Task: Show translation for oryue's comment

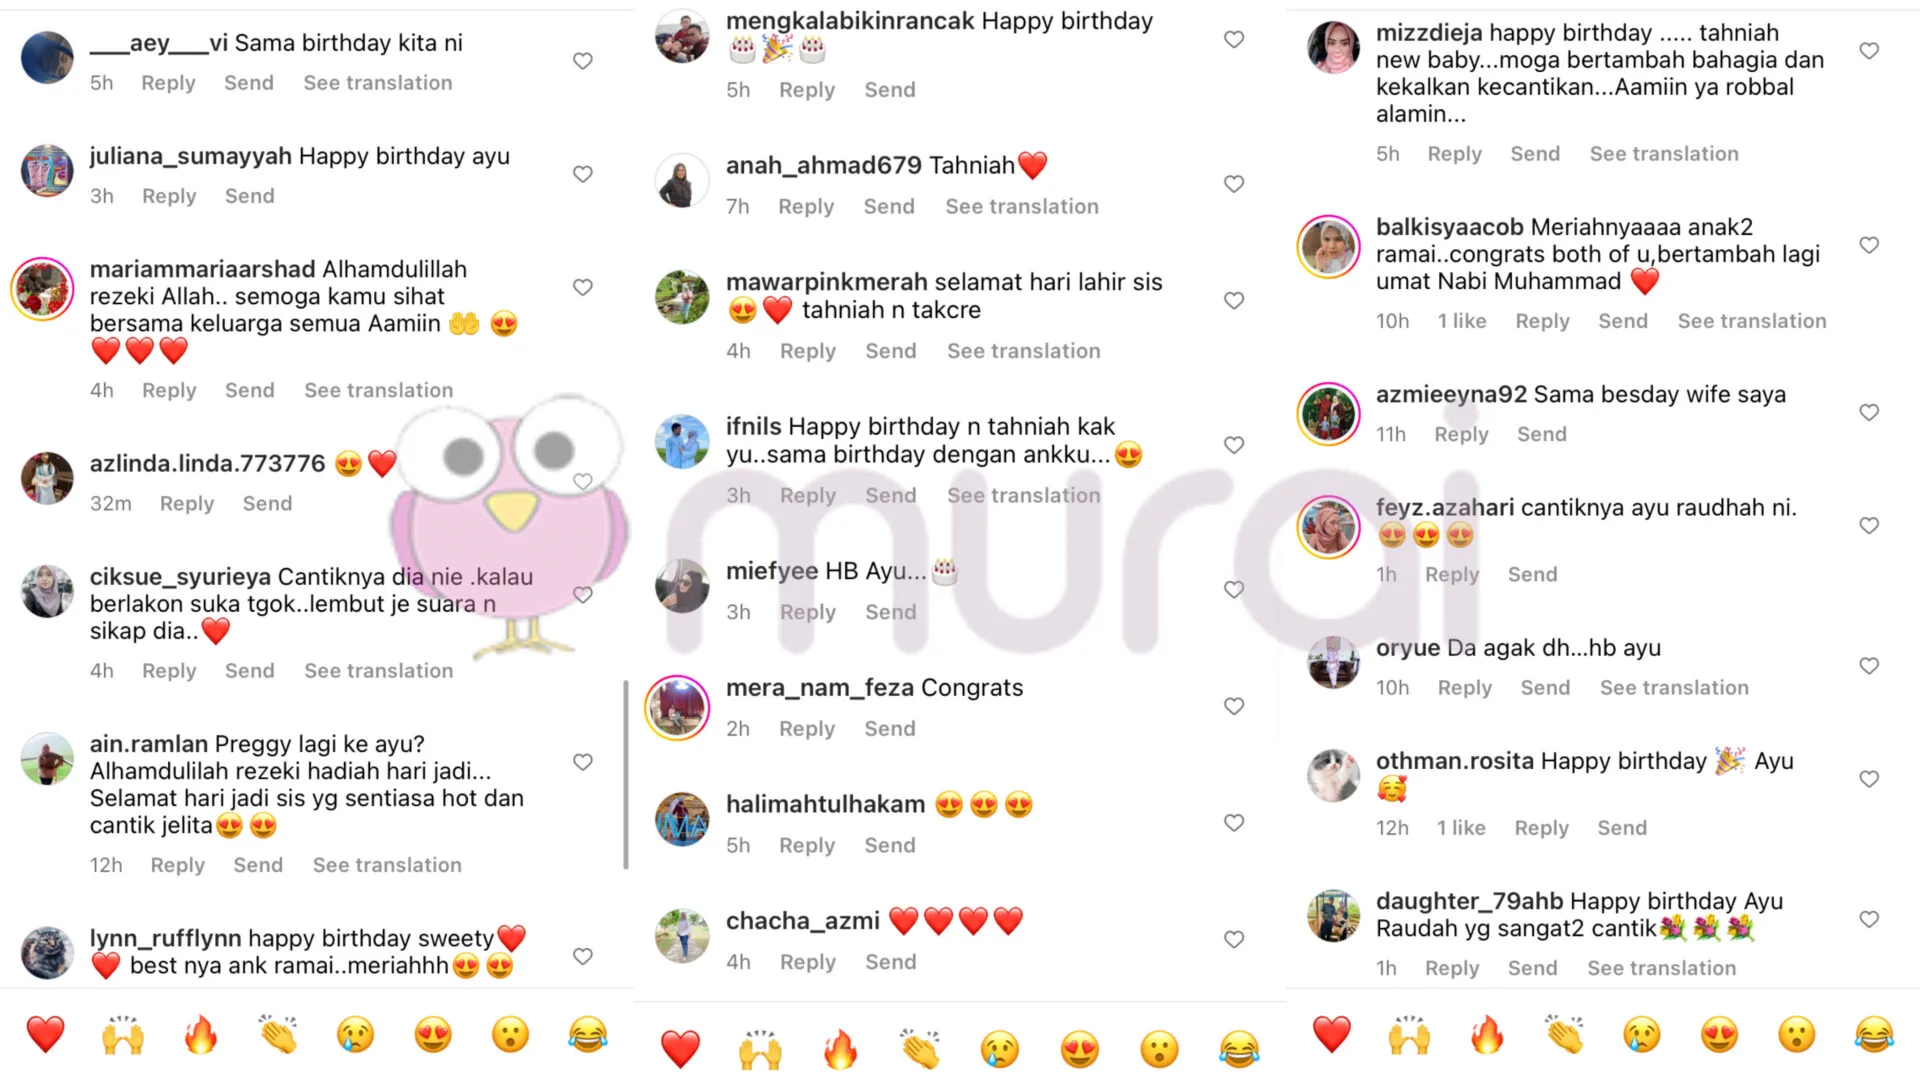Action: click(1674, 688)
